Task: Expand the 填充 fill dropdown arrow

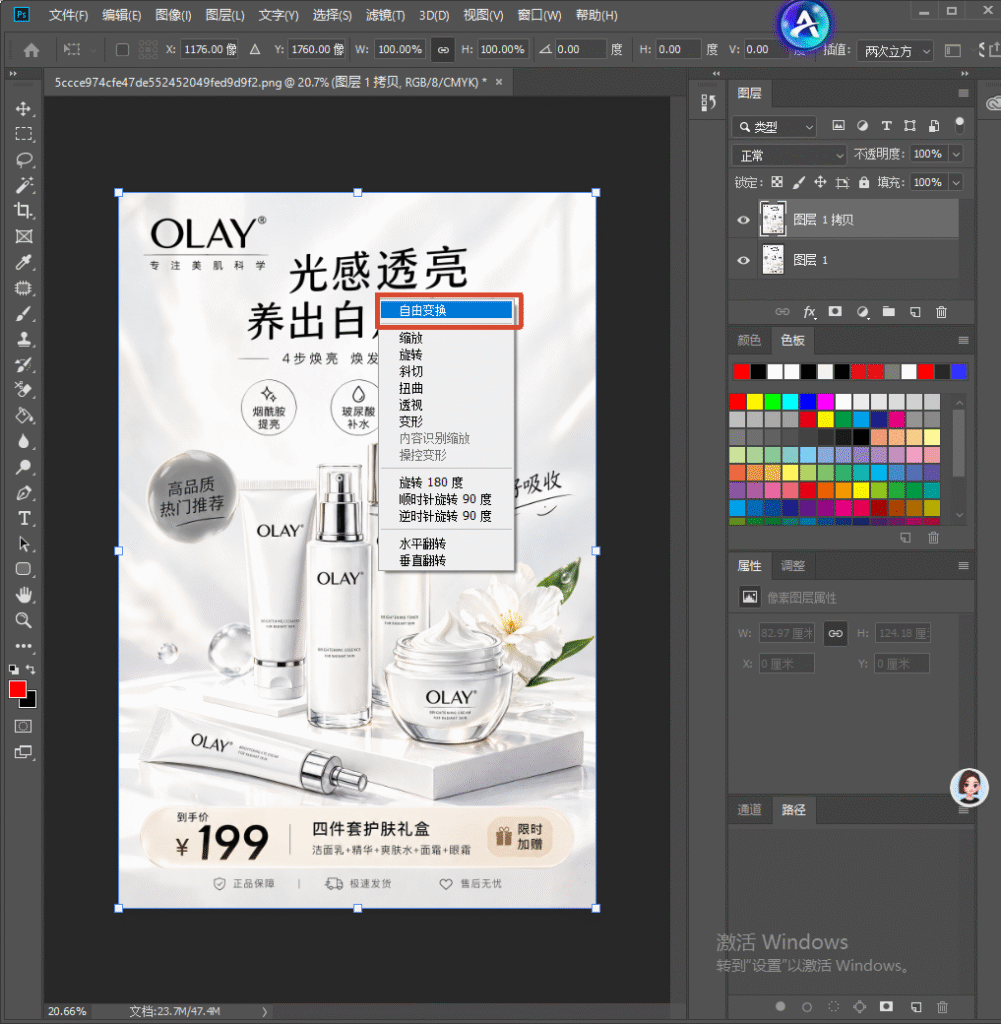Action: [957, 182]
